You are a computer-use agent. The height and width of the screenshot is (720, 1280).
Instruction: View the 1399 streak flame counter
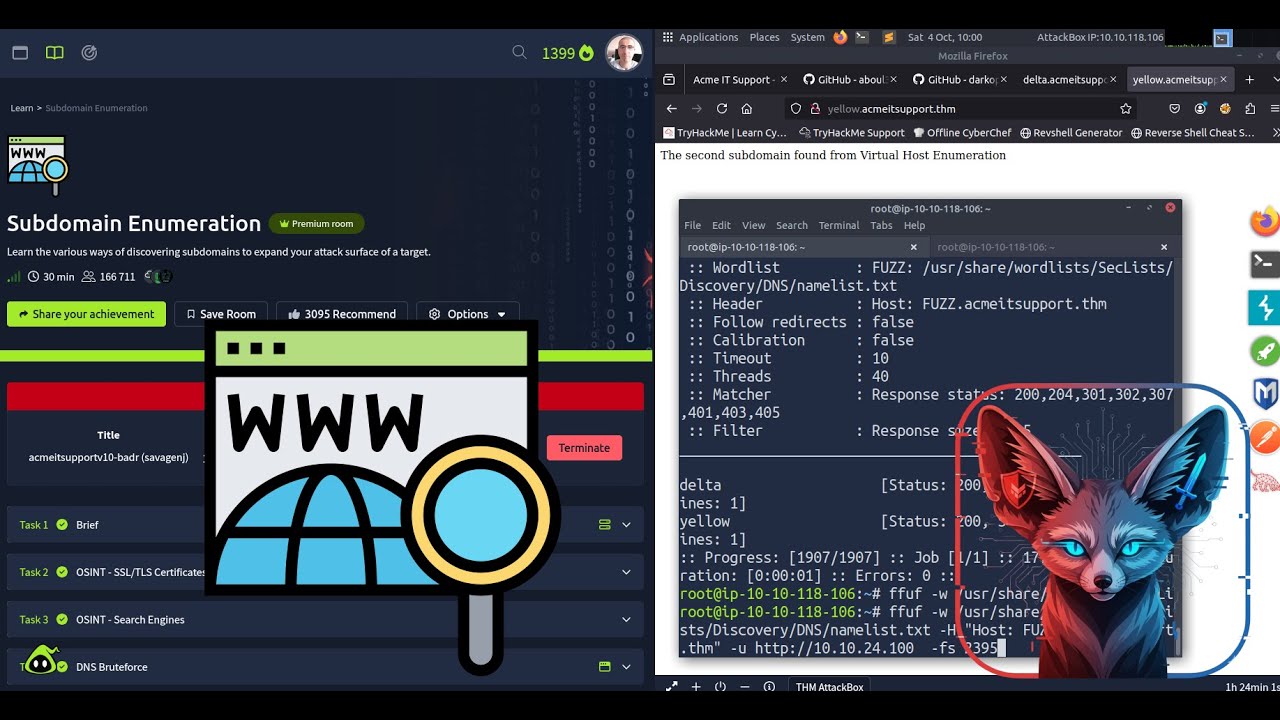click(x=567, y=53)
